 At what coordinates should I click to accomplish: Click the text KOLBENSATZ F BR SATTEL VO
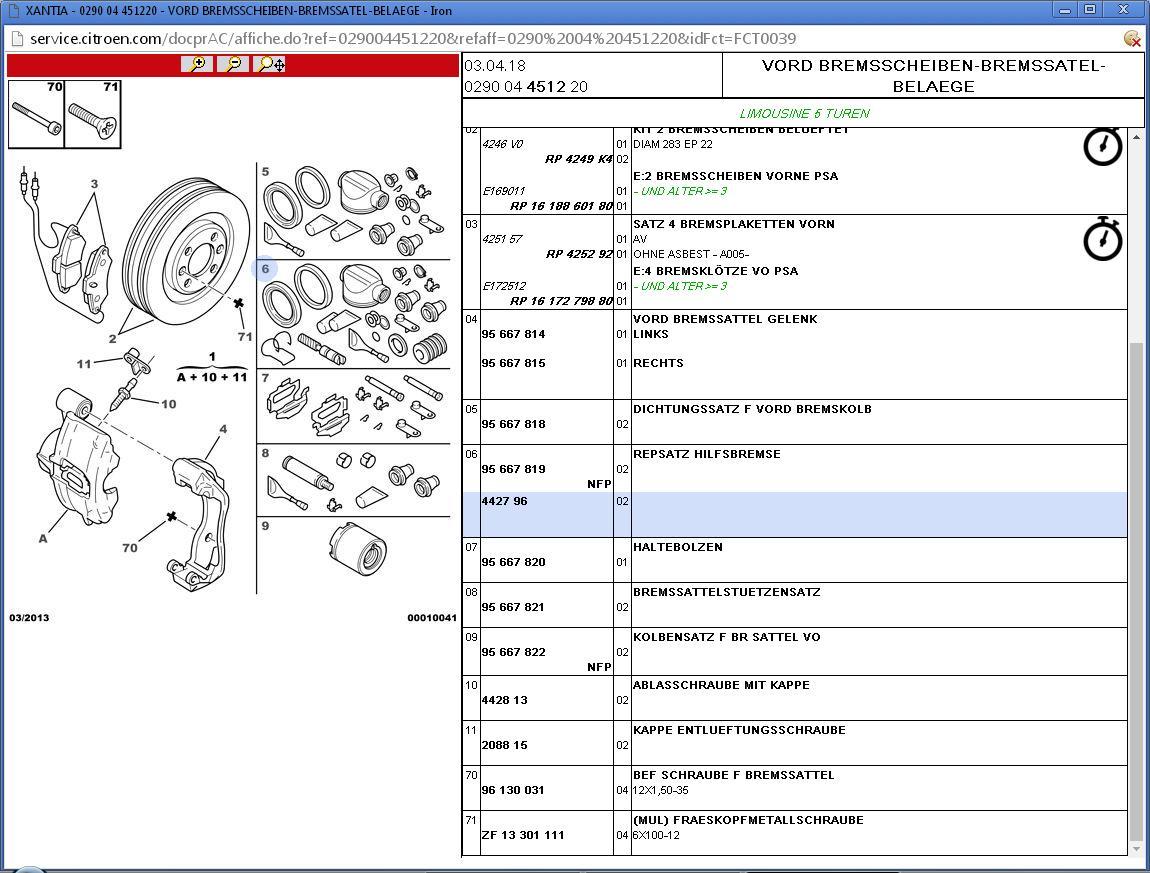pos(727,638)
